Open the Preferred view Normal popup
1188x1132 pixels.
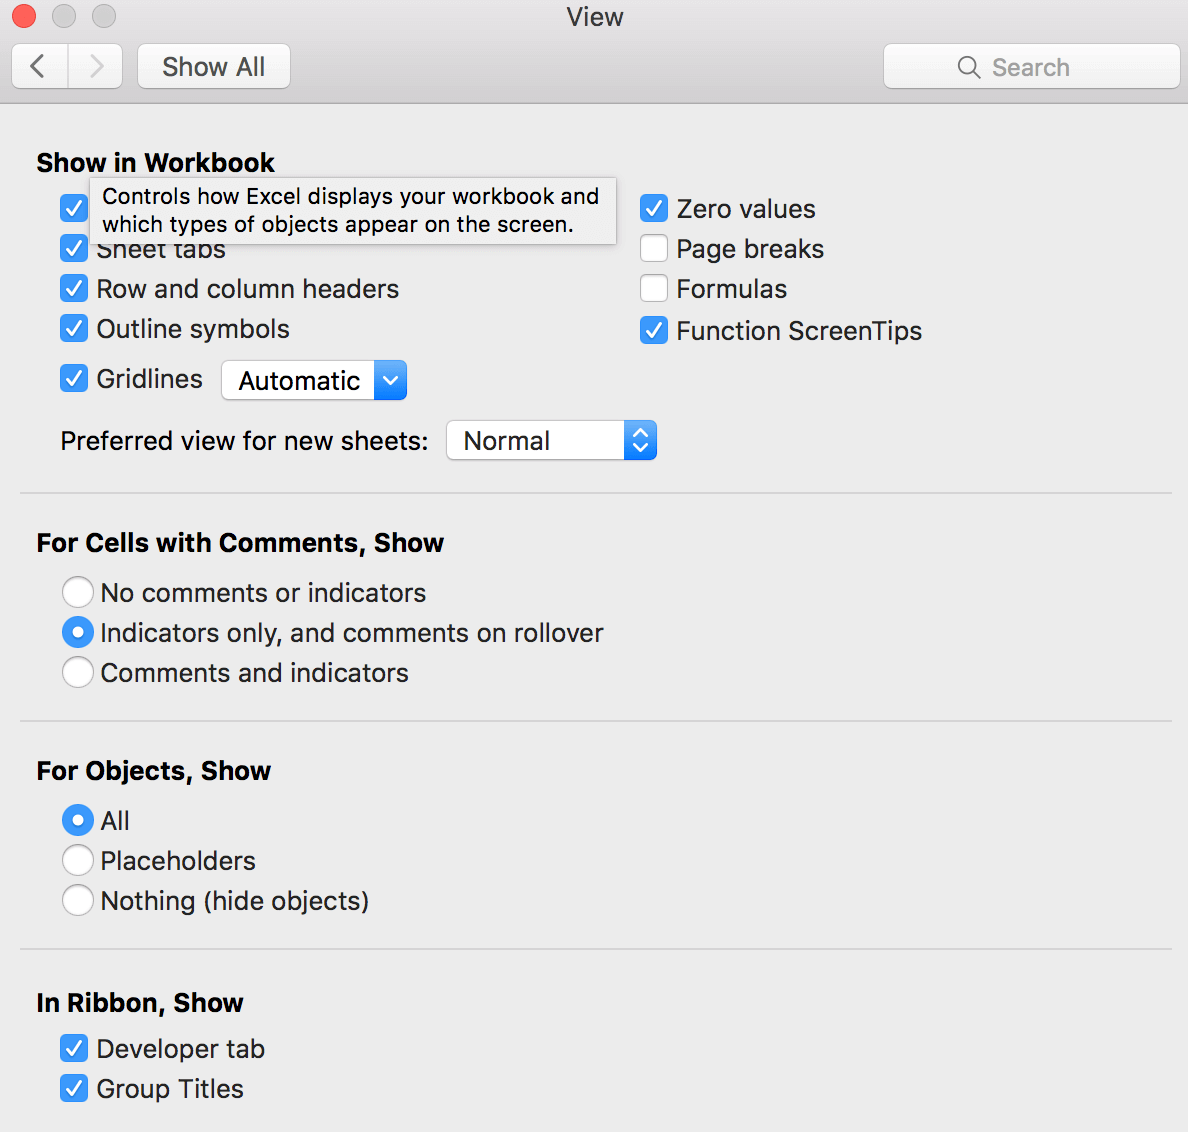pyautogui.click(x=552, y=440)
